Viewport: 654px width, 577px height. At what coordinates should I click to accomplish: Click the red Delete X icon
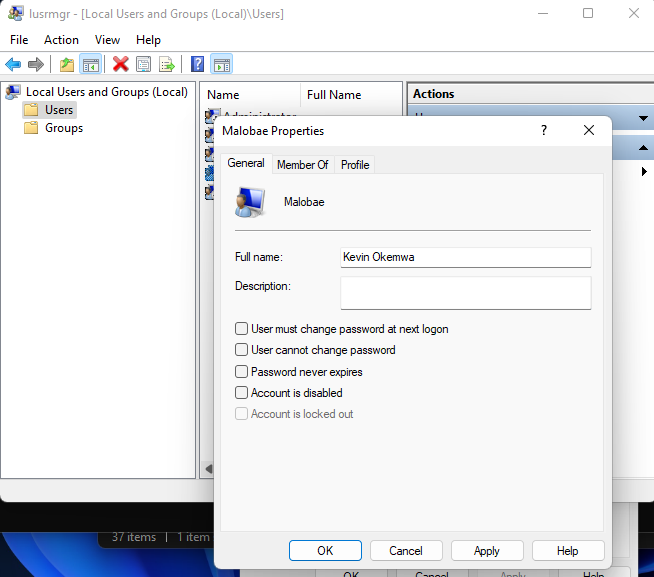click(121, 64)
